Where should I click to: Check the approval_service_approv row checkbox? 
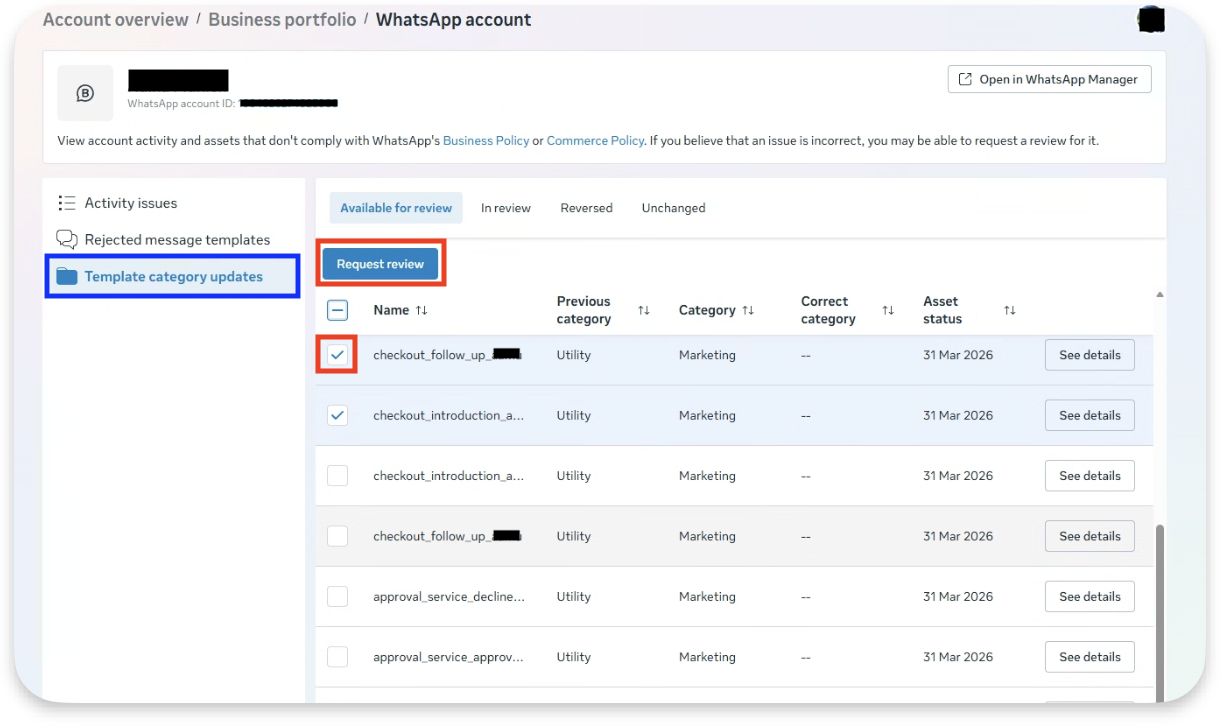click(338, 657)
